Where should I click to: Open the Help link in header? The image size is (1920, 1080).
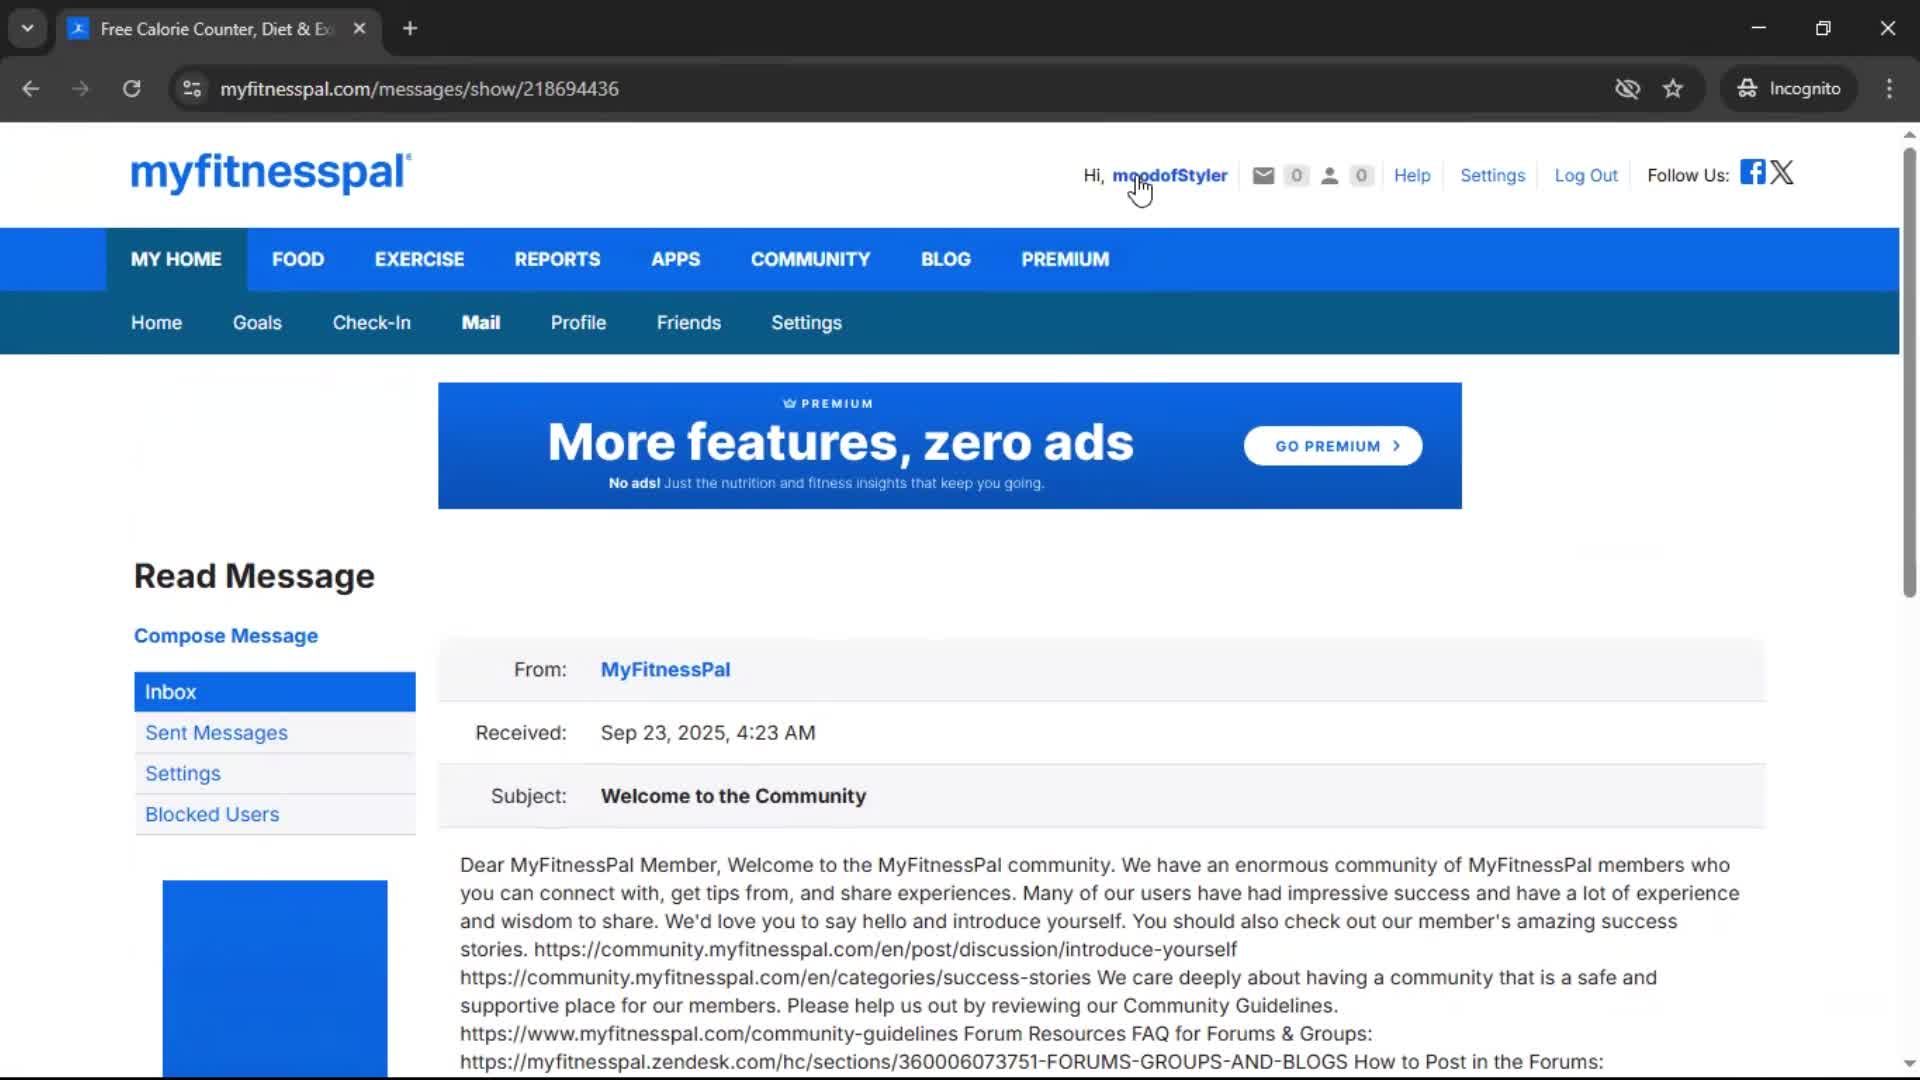pos(1412,176)
